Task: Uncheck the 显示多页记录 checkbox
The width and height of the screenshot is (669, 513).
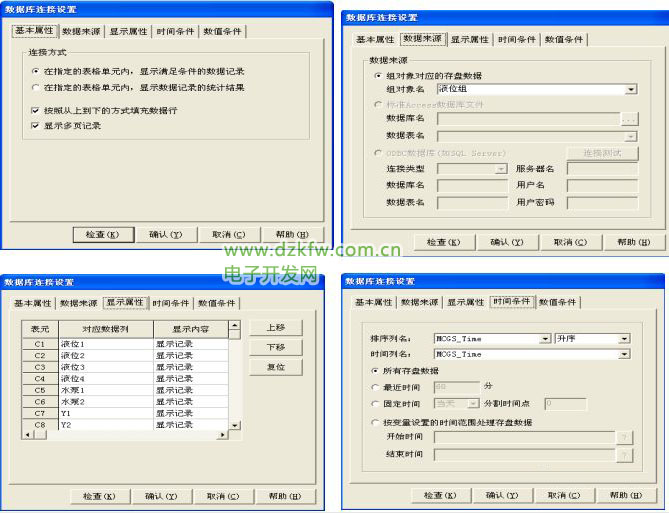Action: point(36,126)
